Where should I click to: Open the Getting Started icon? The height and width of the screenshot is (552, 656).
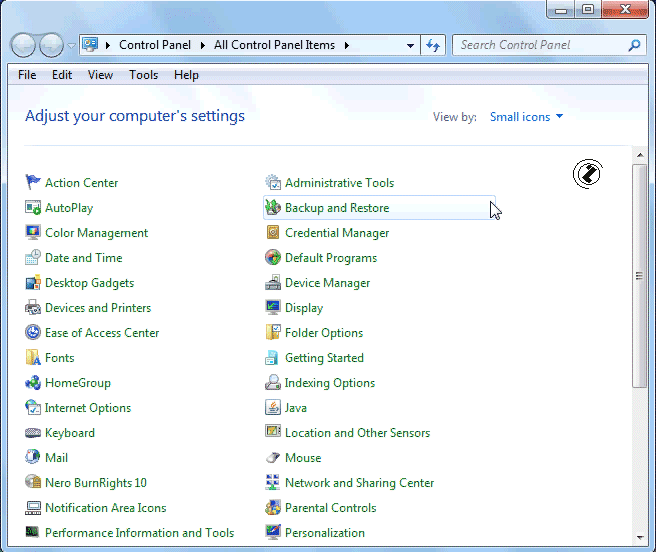click(x=273, y=357)
